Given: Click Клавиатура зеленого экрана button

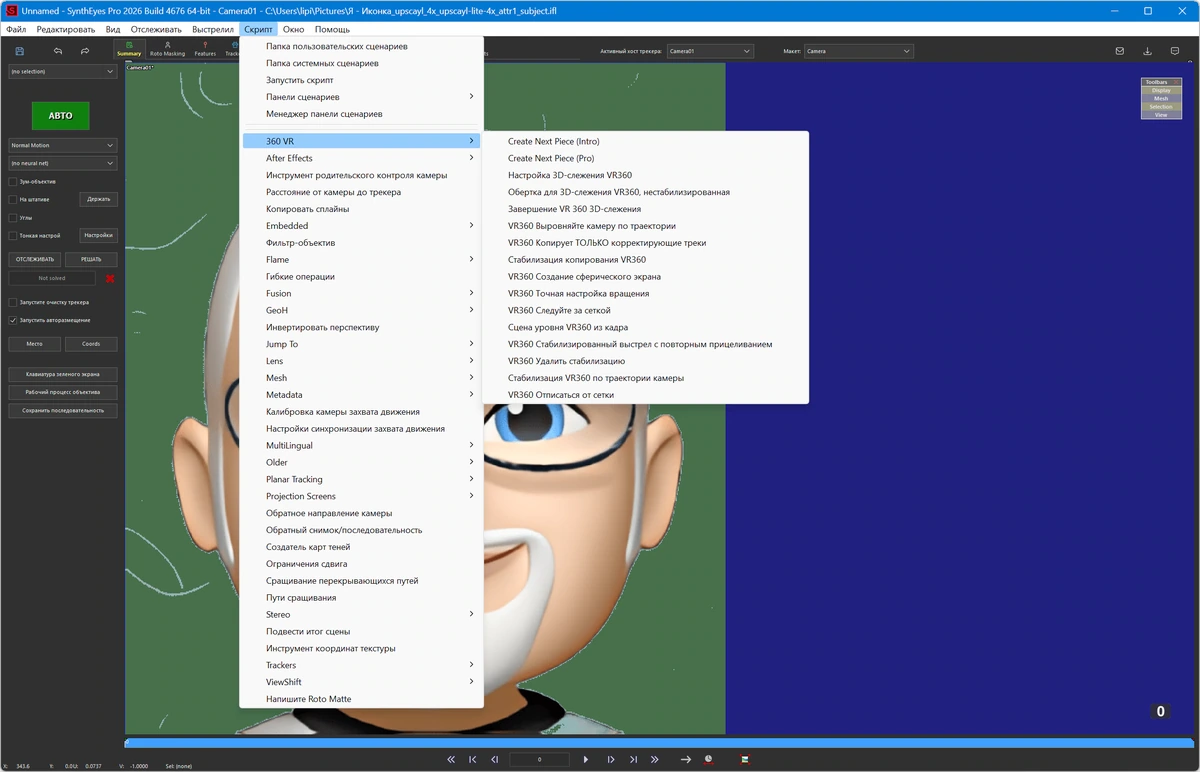Looking at the screenshot, I should click(x=63, y=374).
